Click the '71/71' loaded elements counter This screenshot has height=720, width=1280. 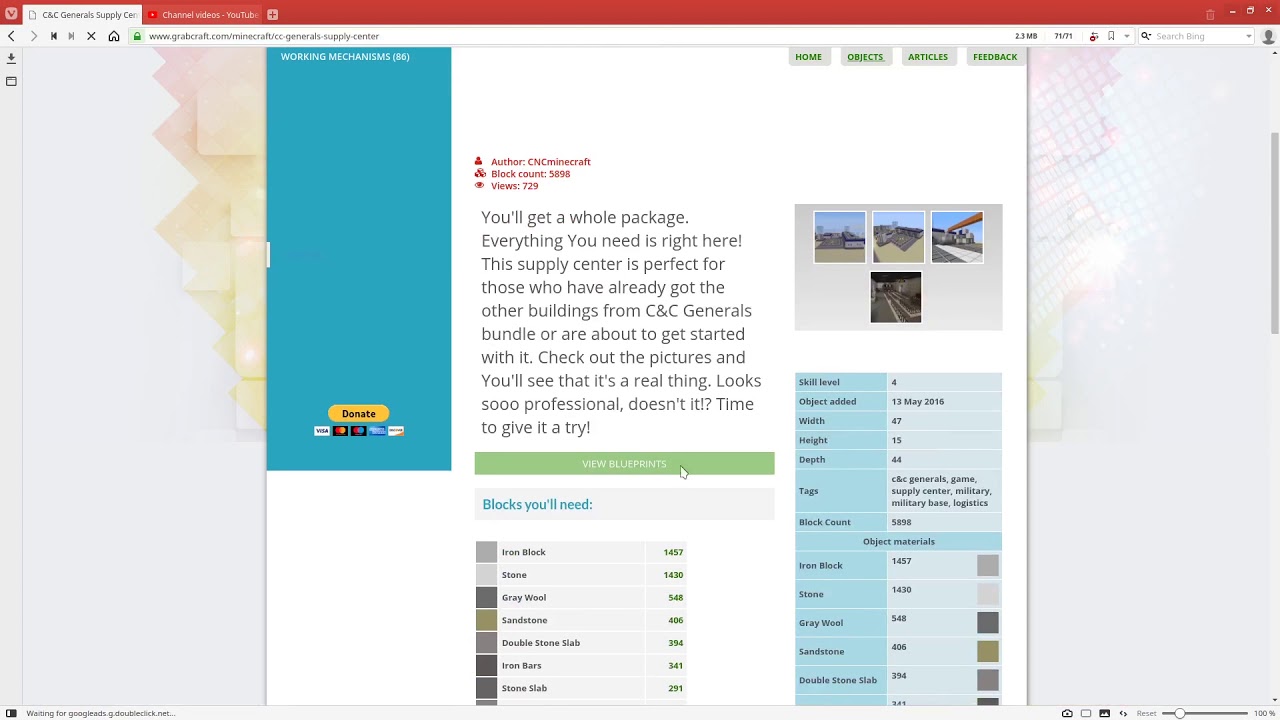[1063, 36]
